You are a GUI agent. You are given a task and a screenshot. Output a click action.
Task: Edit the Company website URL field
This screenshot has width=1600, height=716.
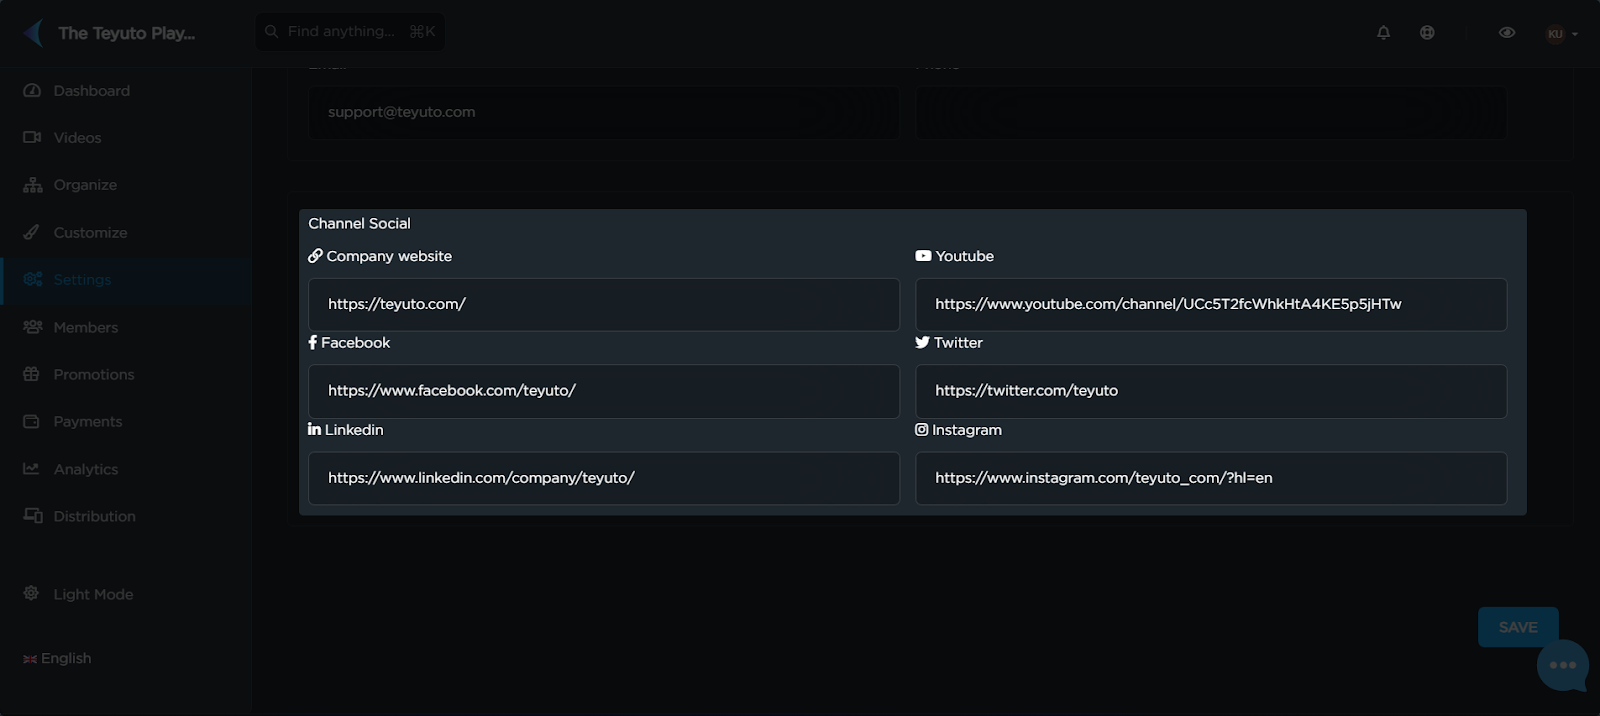[604, 305]
